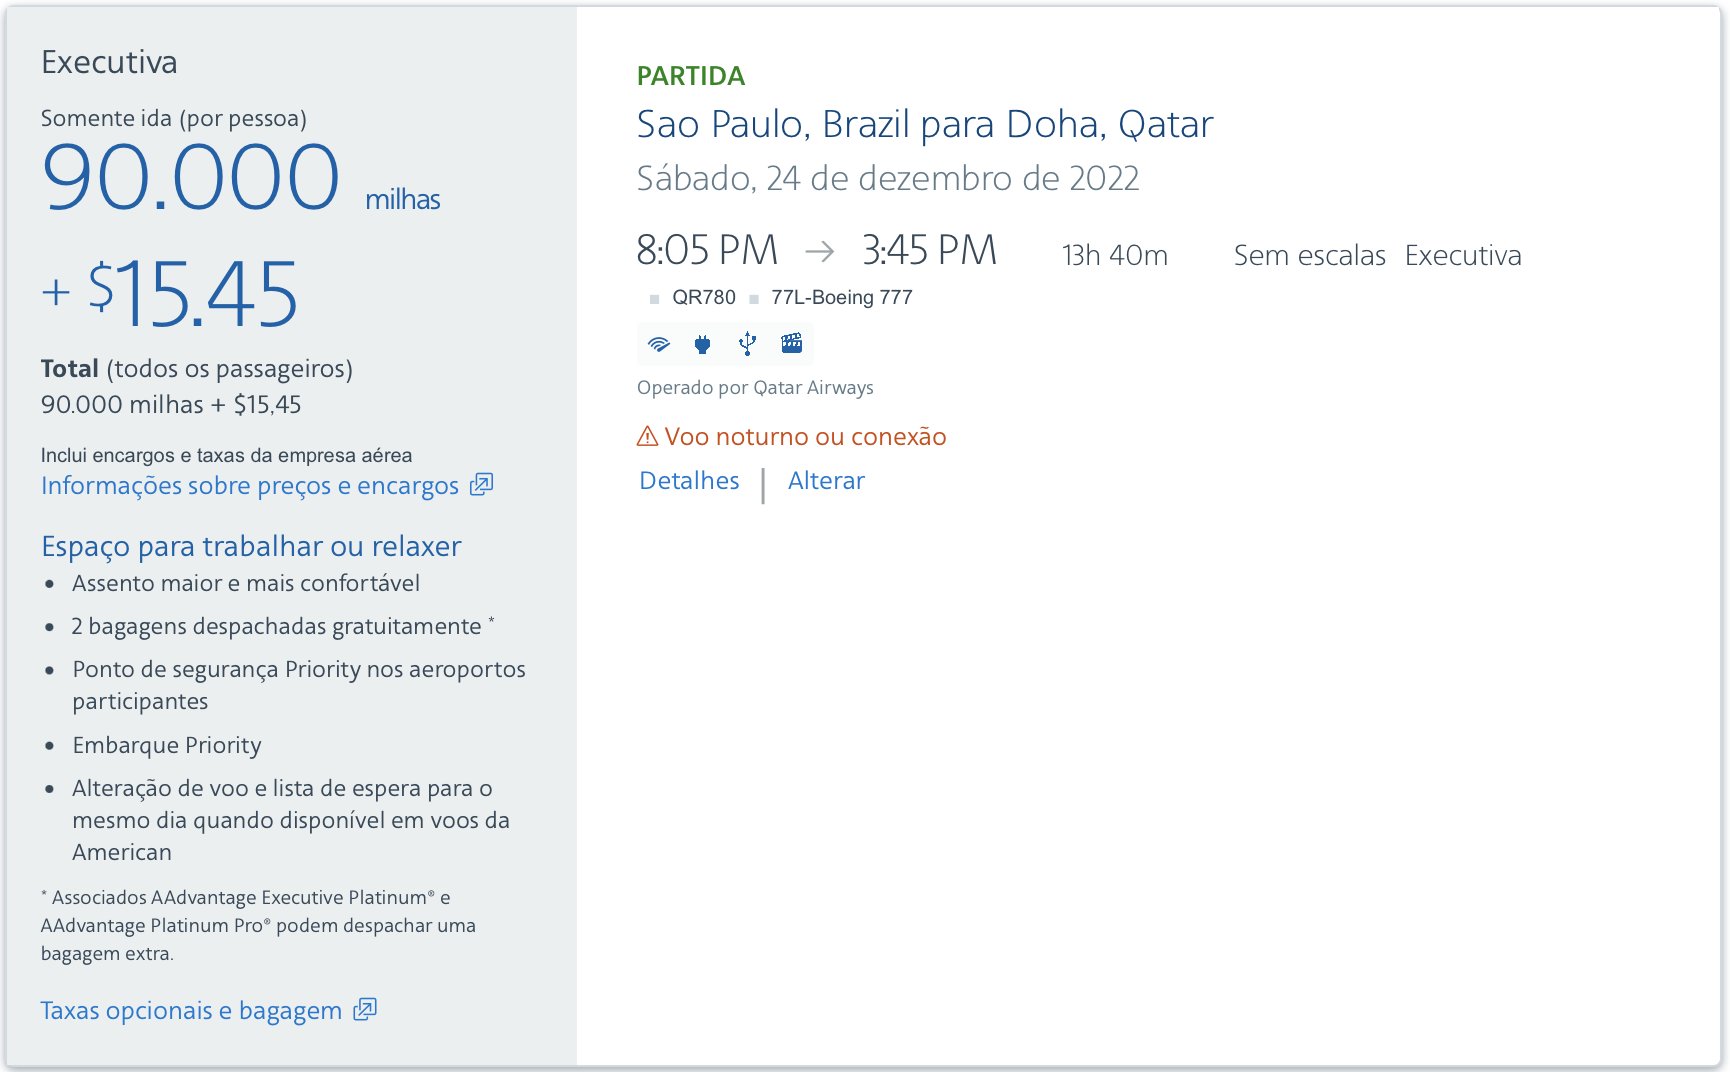This screenshot has height=1072, width=1730.
Task: Click the Wi-Fi amenity icon
Action: click(x=658, y=344)
